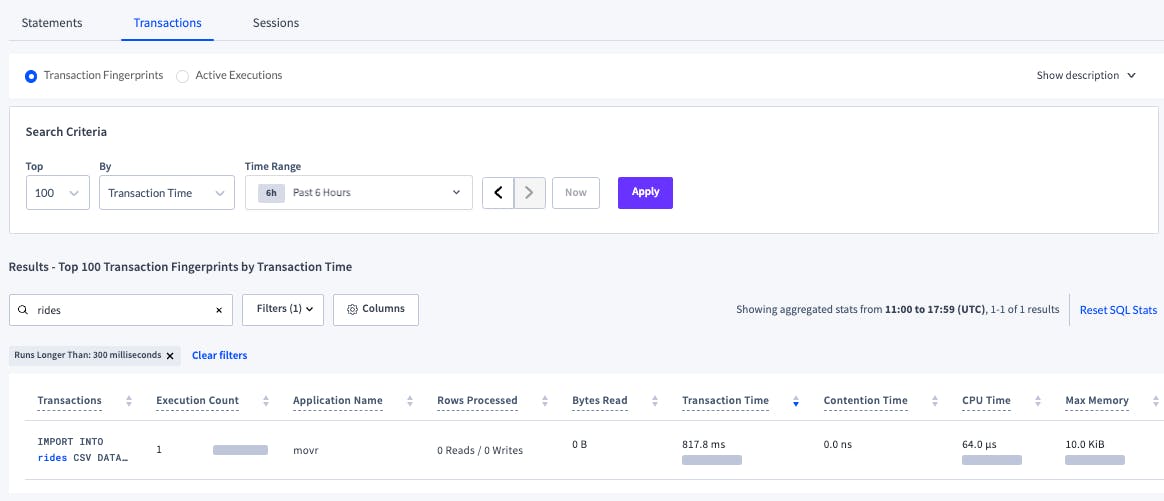This screenshot has height=501, width=1164.
Task: Open the Filters (1) dropdown
Action: (283, 310)
